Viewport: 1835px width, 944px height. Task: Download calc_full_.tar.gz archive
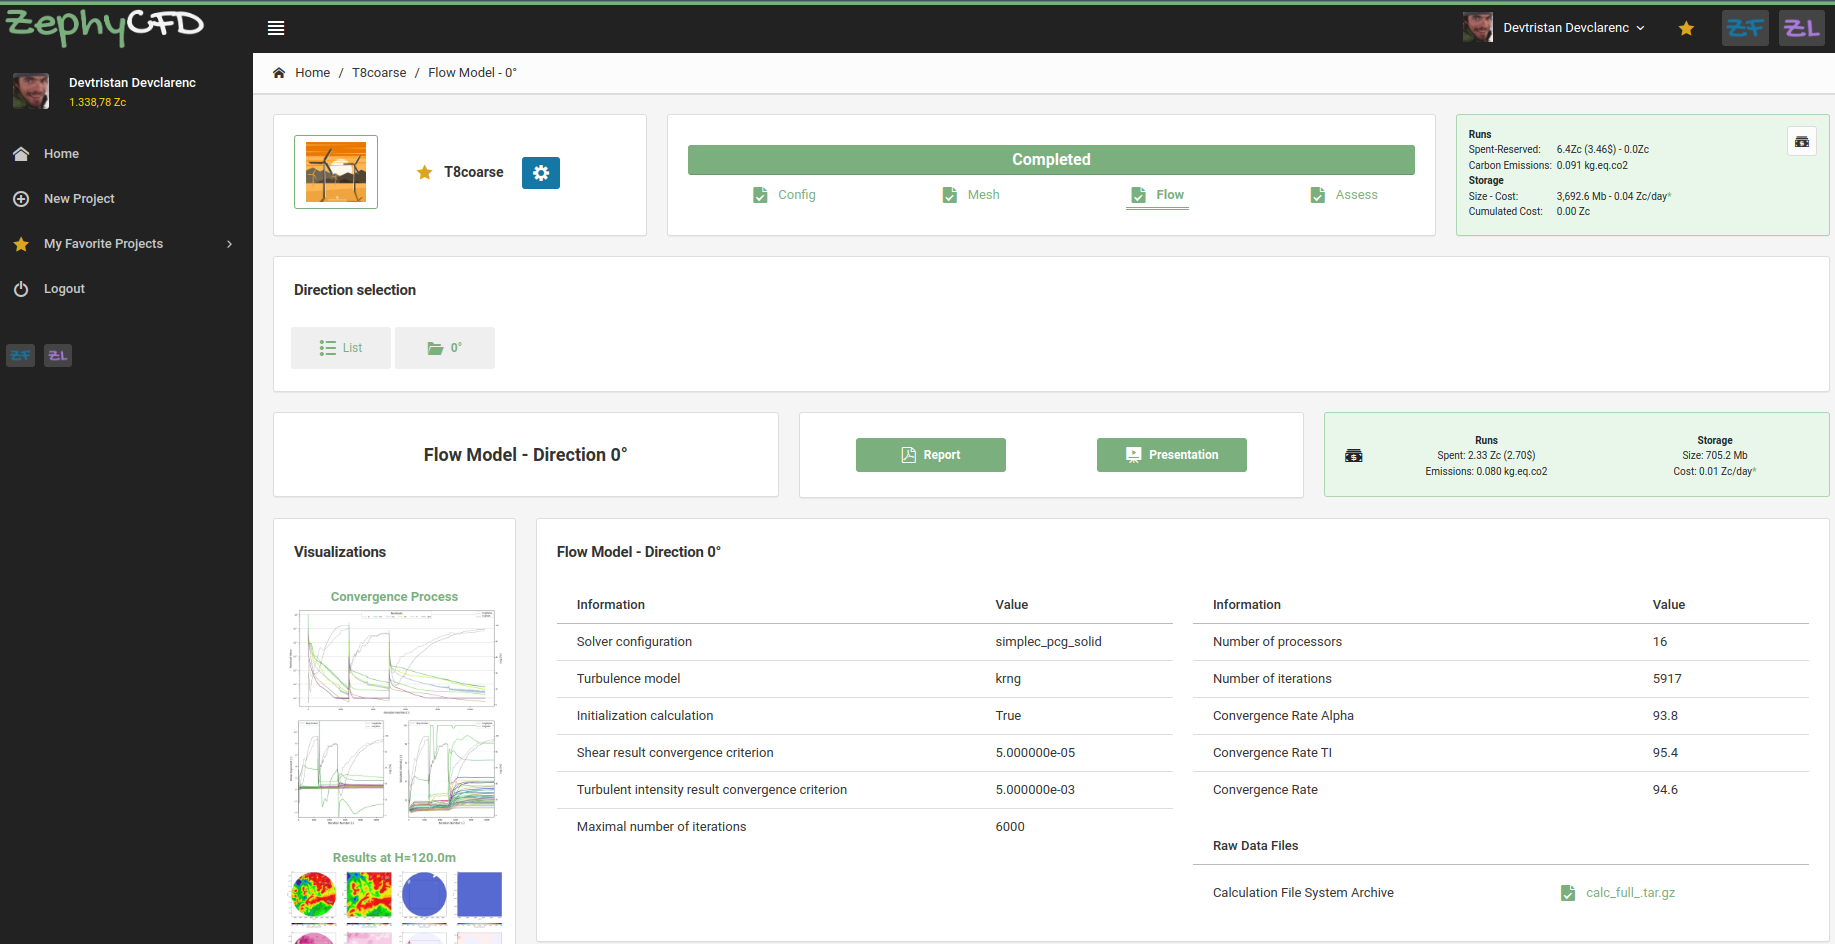coord(1630,893)
